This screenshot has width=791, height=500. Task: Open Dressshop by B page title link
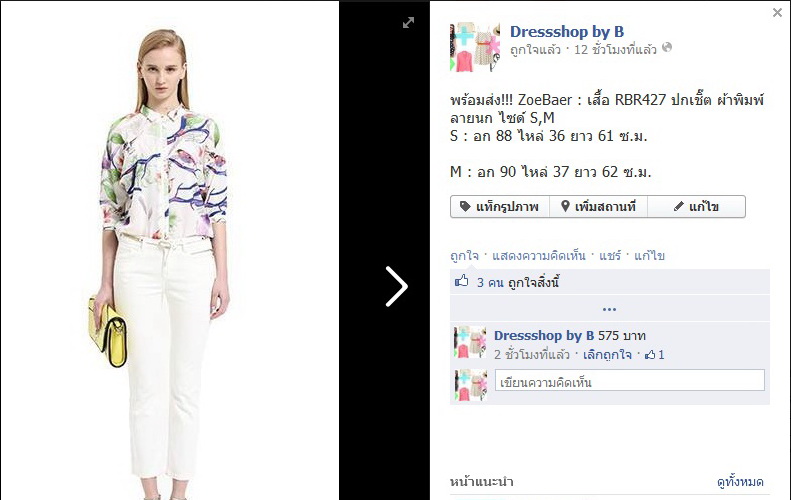[x=567, y=32]
